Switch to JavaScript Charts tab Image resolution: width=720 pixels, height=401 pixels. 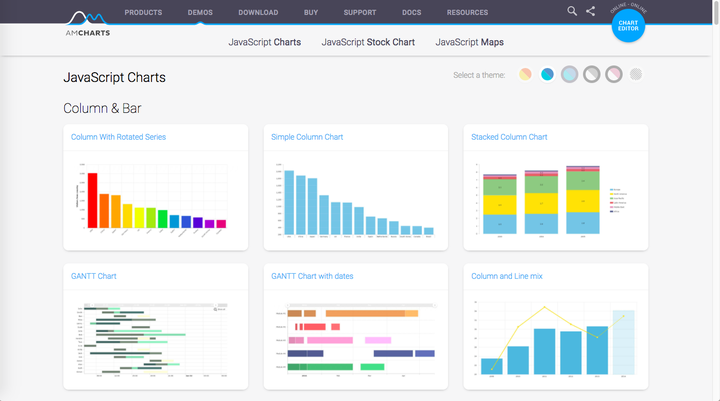coord(265,42)
